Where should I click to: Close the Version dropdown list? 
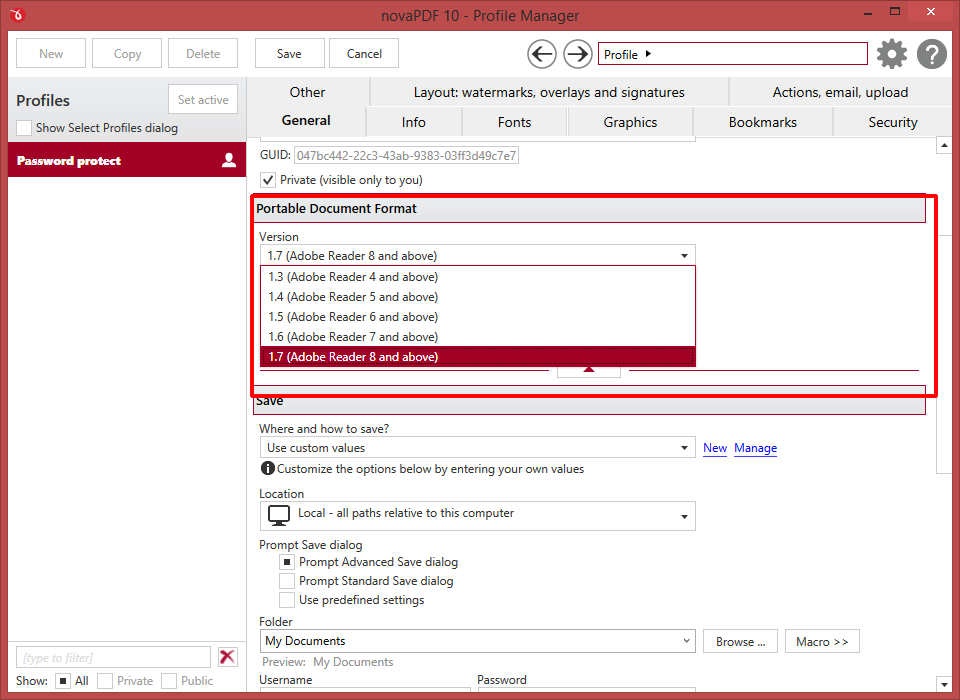coord(684,255)
